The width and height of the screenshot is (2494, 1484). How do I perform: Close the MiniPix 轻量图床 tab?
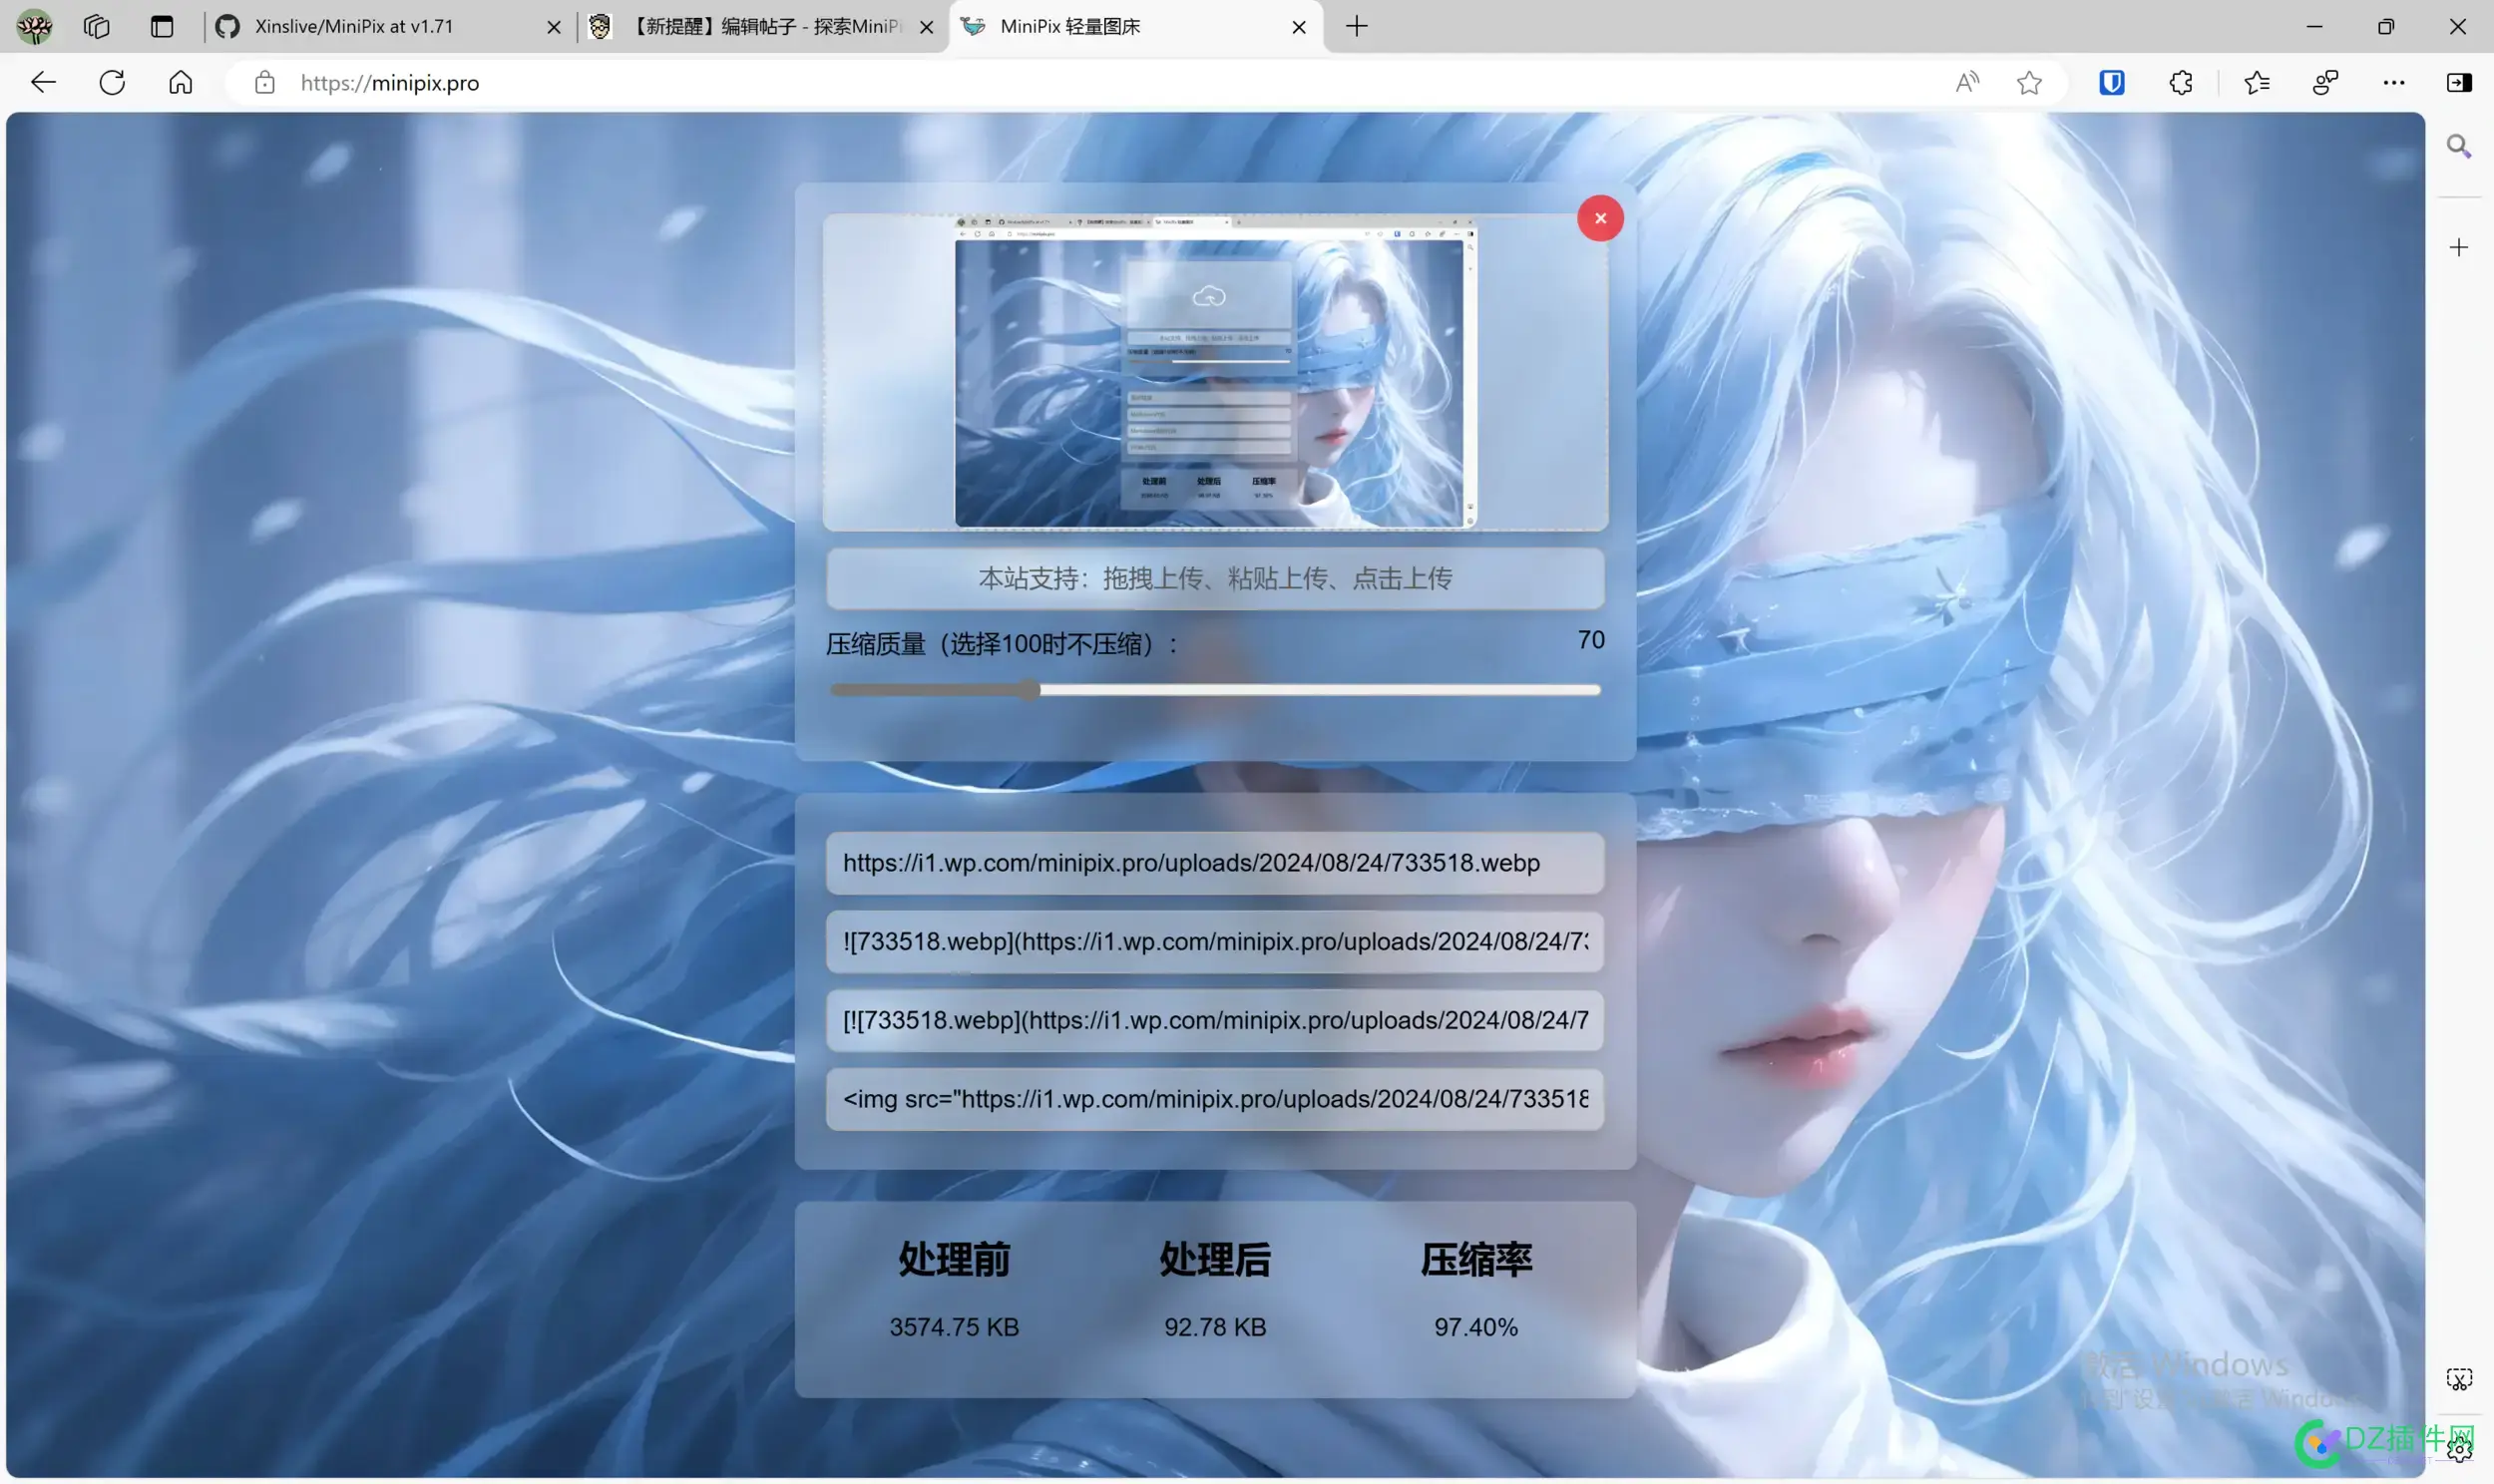(1299, 27)
